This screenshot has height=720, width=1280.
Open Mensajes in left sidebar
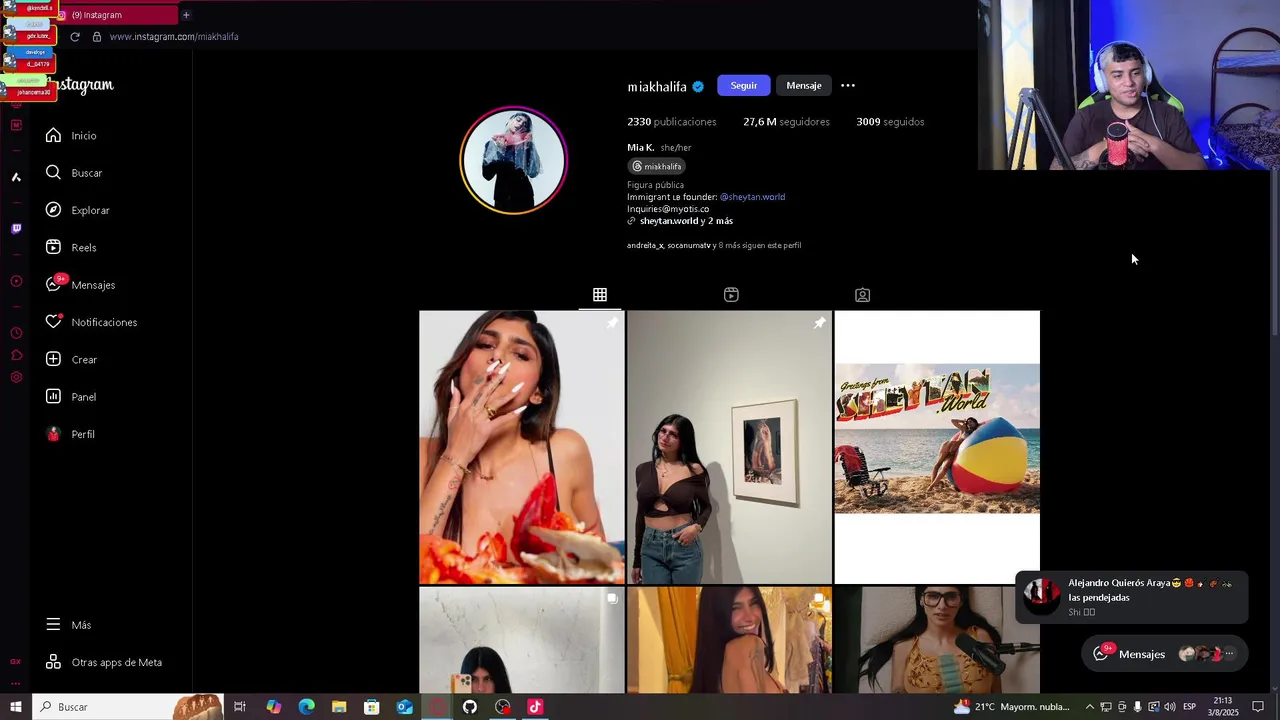80,285
